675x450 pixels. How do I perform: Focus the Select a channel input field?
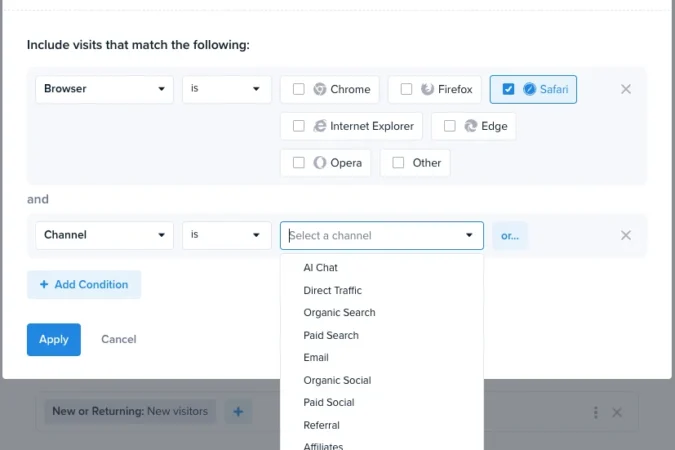382,236
